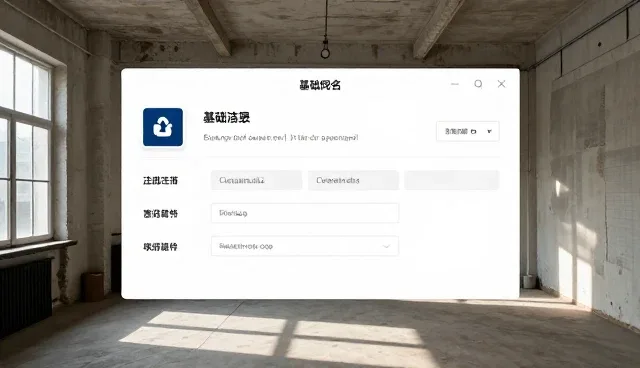This screenshot has width=640, height=368.
Task: Click the second gray field in the first form row
Action: tap(353, 180)
